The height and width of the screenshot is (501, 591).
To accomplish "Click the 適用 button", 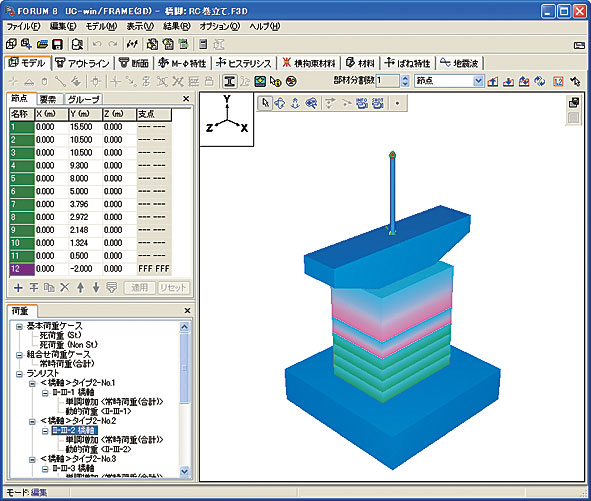I will click(x=139, y=288).
